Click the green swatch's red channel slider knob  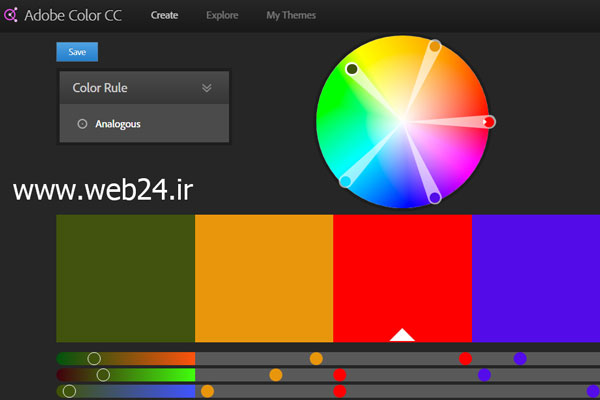tap(94, 359)
